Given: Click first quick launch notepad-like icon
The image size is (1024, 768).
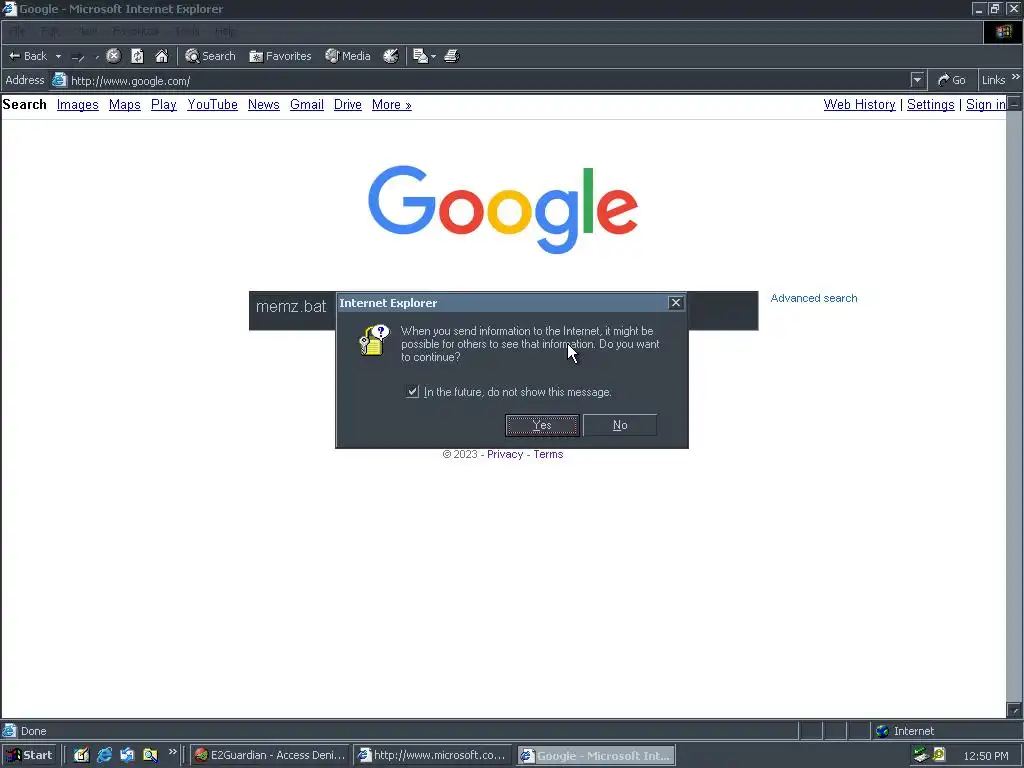Looking at the screenshot, I should click(81, 755).
